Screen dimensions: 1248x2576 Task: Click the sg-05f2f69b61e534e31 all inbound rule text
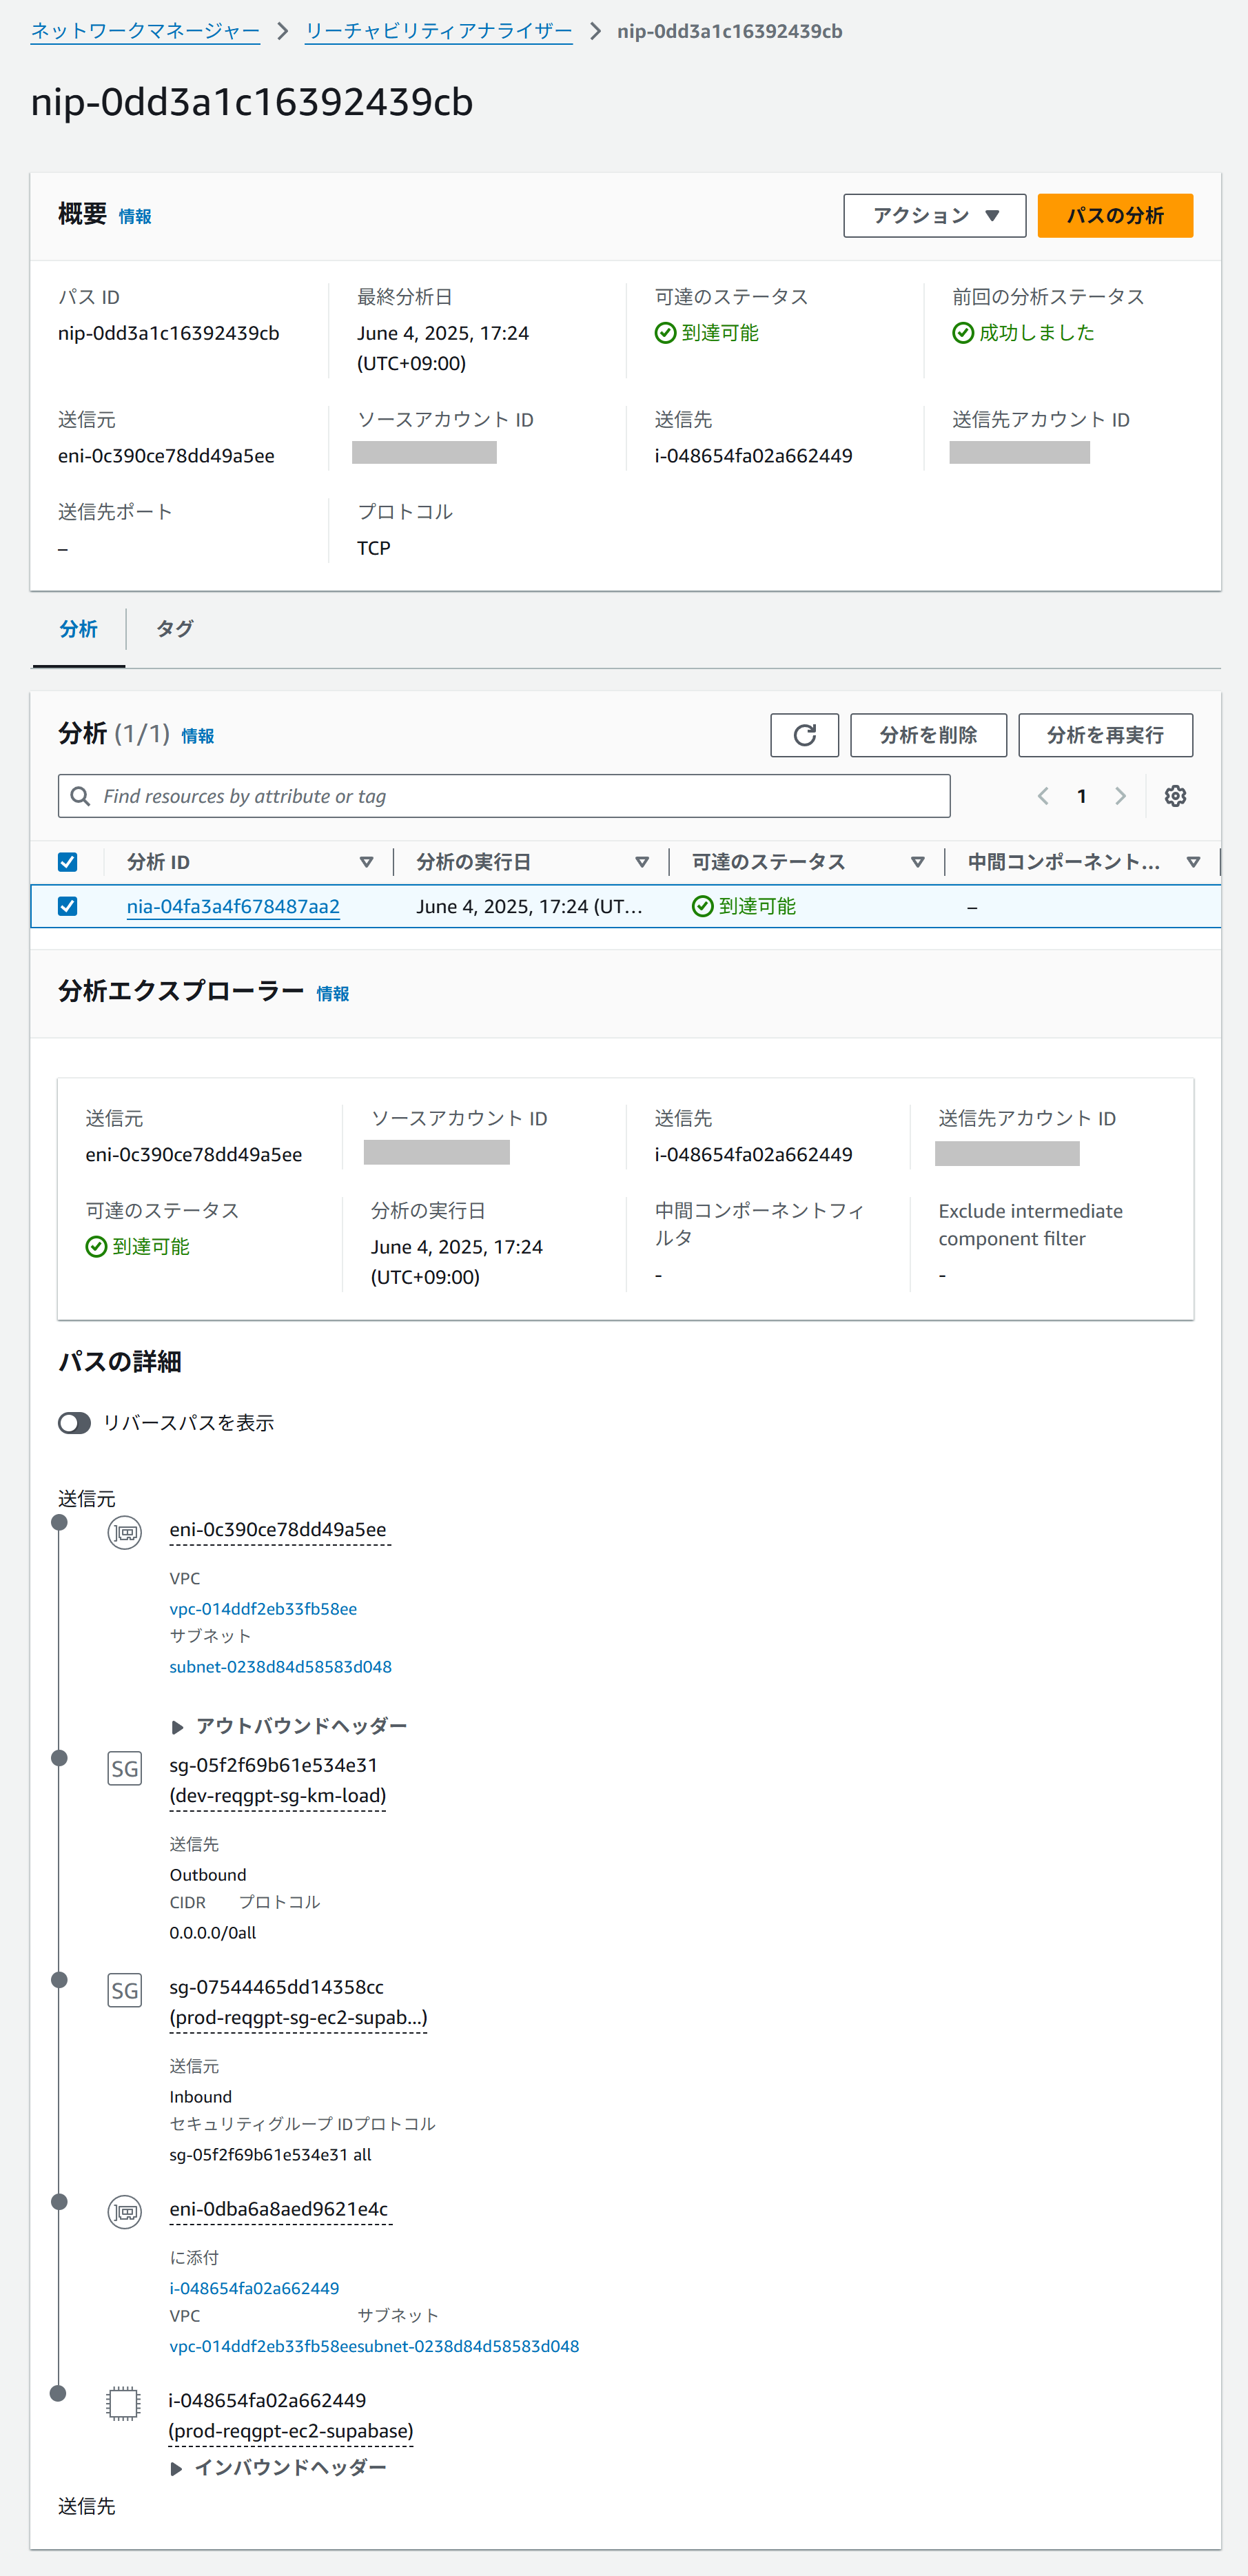click(270, 2155)
